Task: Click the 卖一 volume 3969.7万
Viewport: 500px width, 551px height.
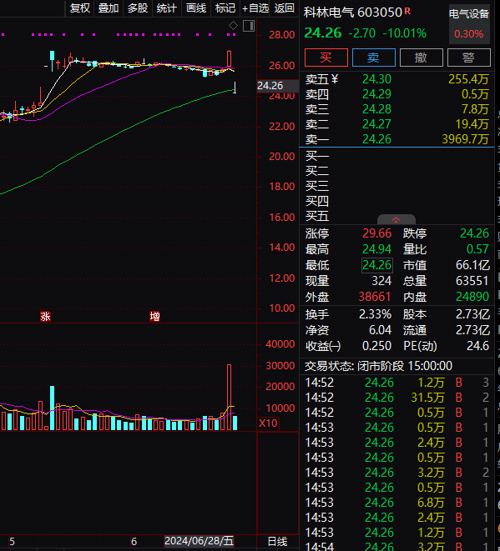Action: coord(465,140)
